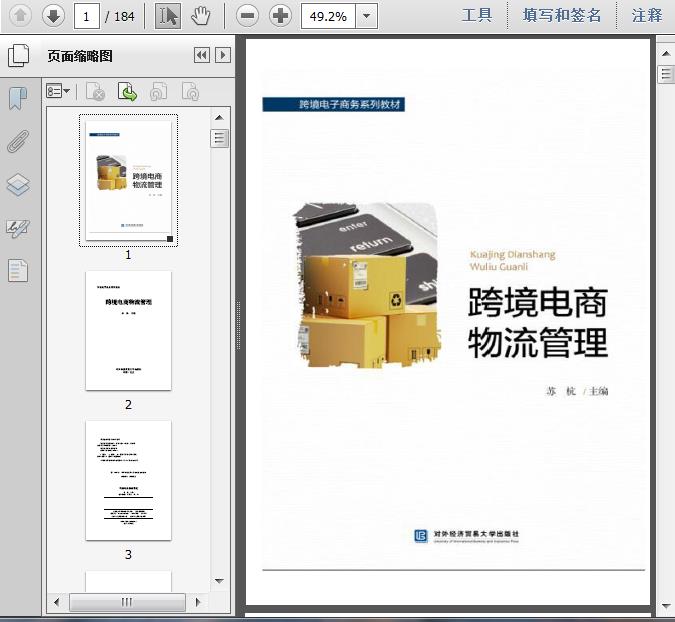
Task: Click the zoom in plus button
Action: coord(281,15)
